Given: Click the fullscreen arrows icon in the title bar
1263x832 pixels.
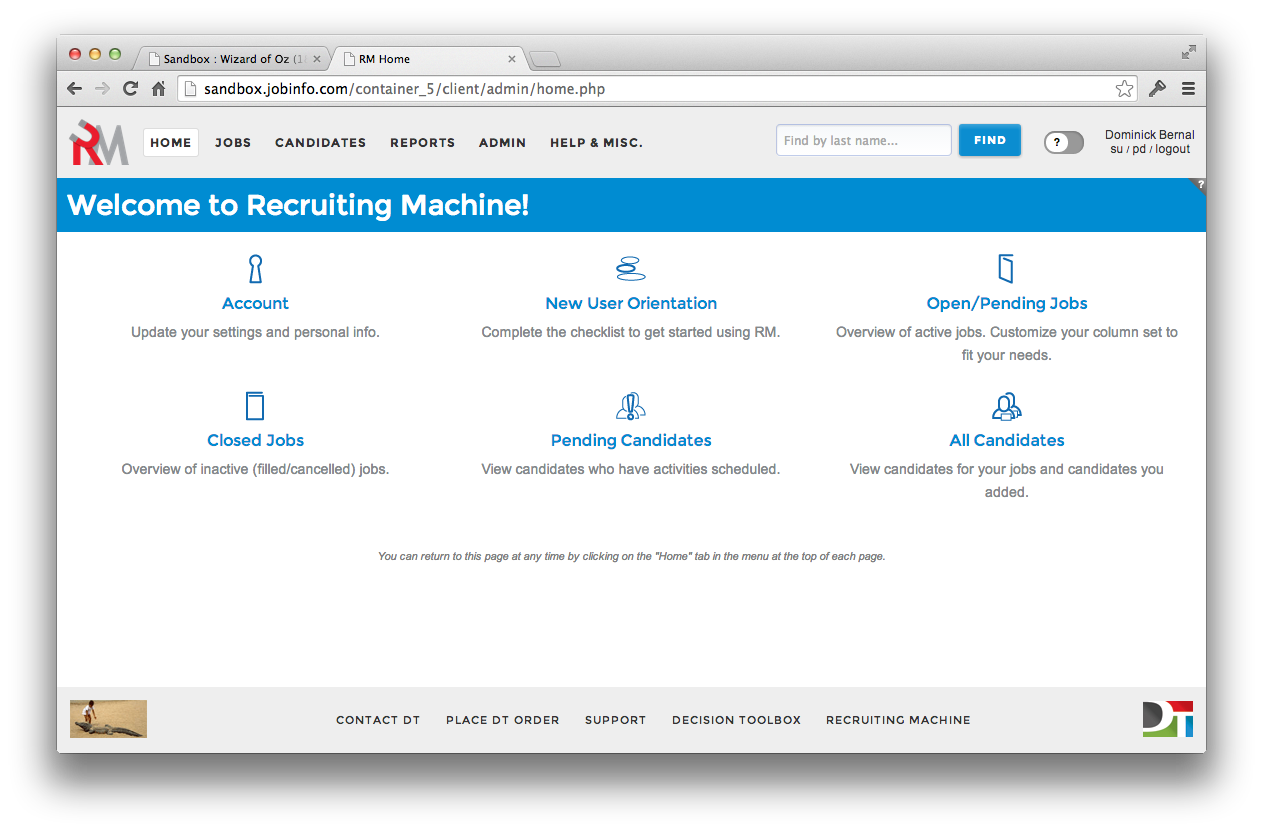Looking at the screenshot, I should coord(1188,52).
